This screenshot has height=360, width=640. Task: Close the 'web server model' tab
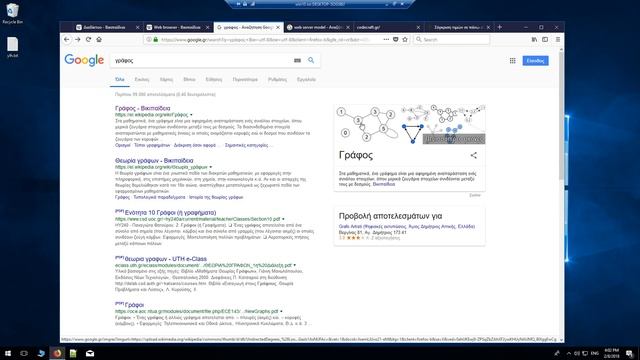pos(348,27)
